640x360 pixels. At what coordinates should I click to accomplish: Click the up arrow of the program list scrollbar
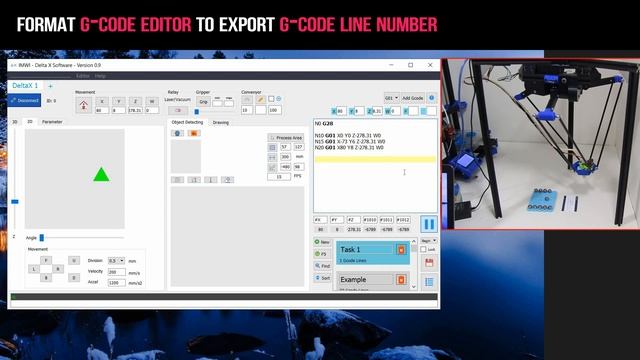click(414, 242)
